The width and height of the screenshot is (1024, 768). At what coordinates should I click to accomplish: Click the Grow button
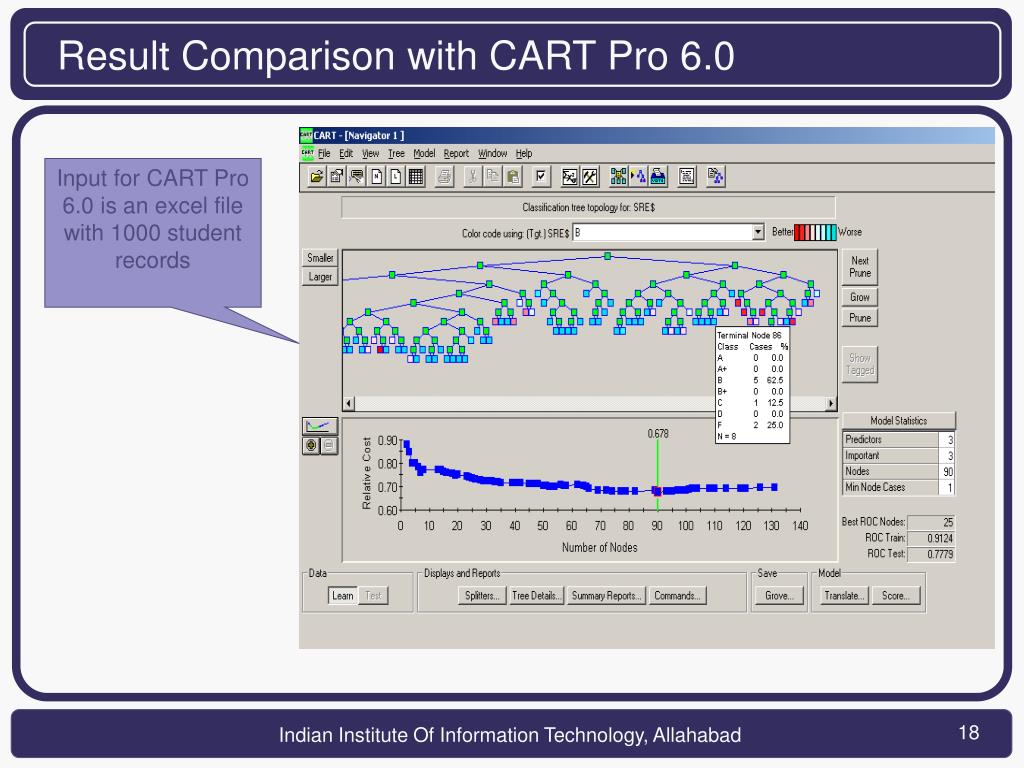click(x=859, y=297)
